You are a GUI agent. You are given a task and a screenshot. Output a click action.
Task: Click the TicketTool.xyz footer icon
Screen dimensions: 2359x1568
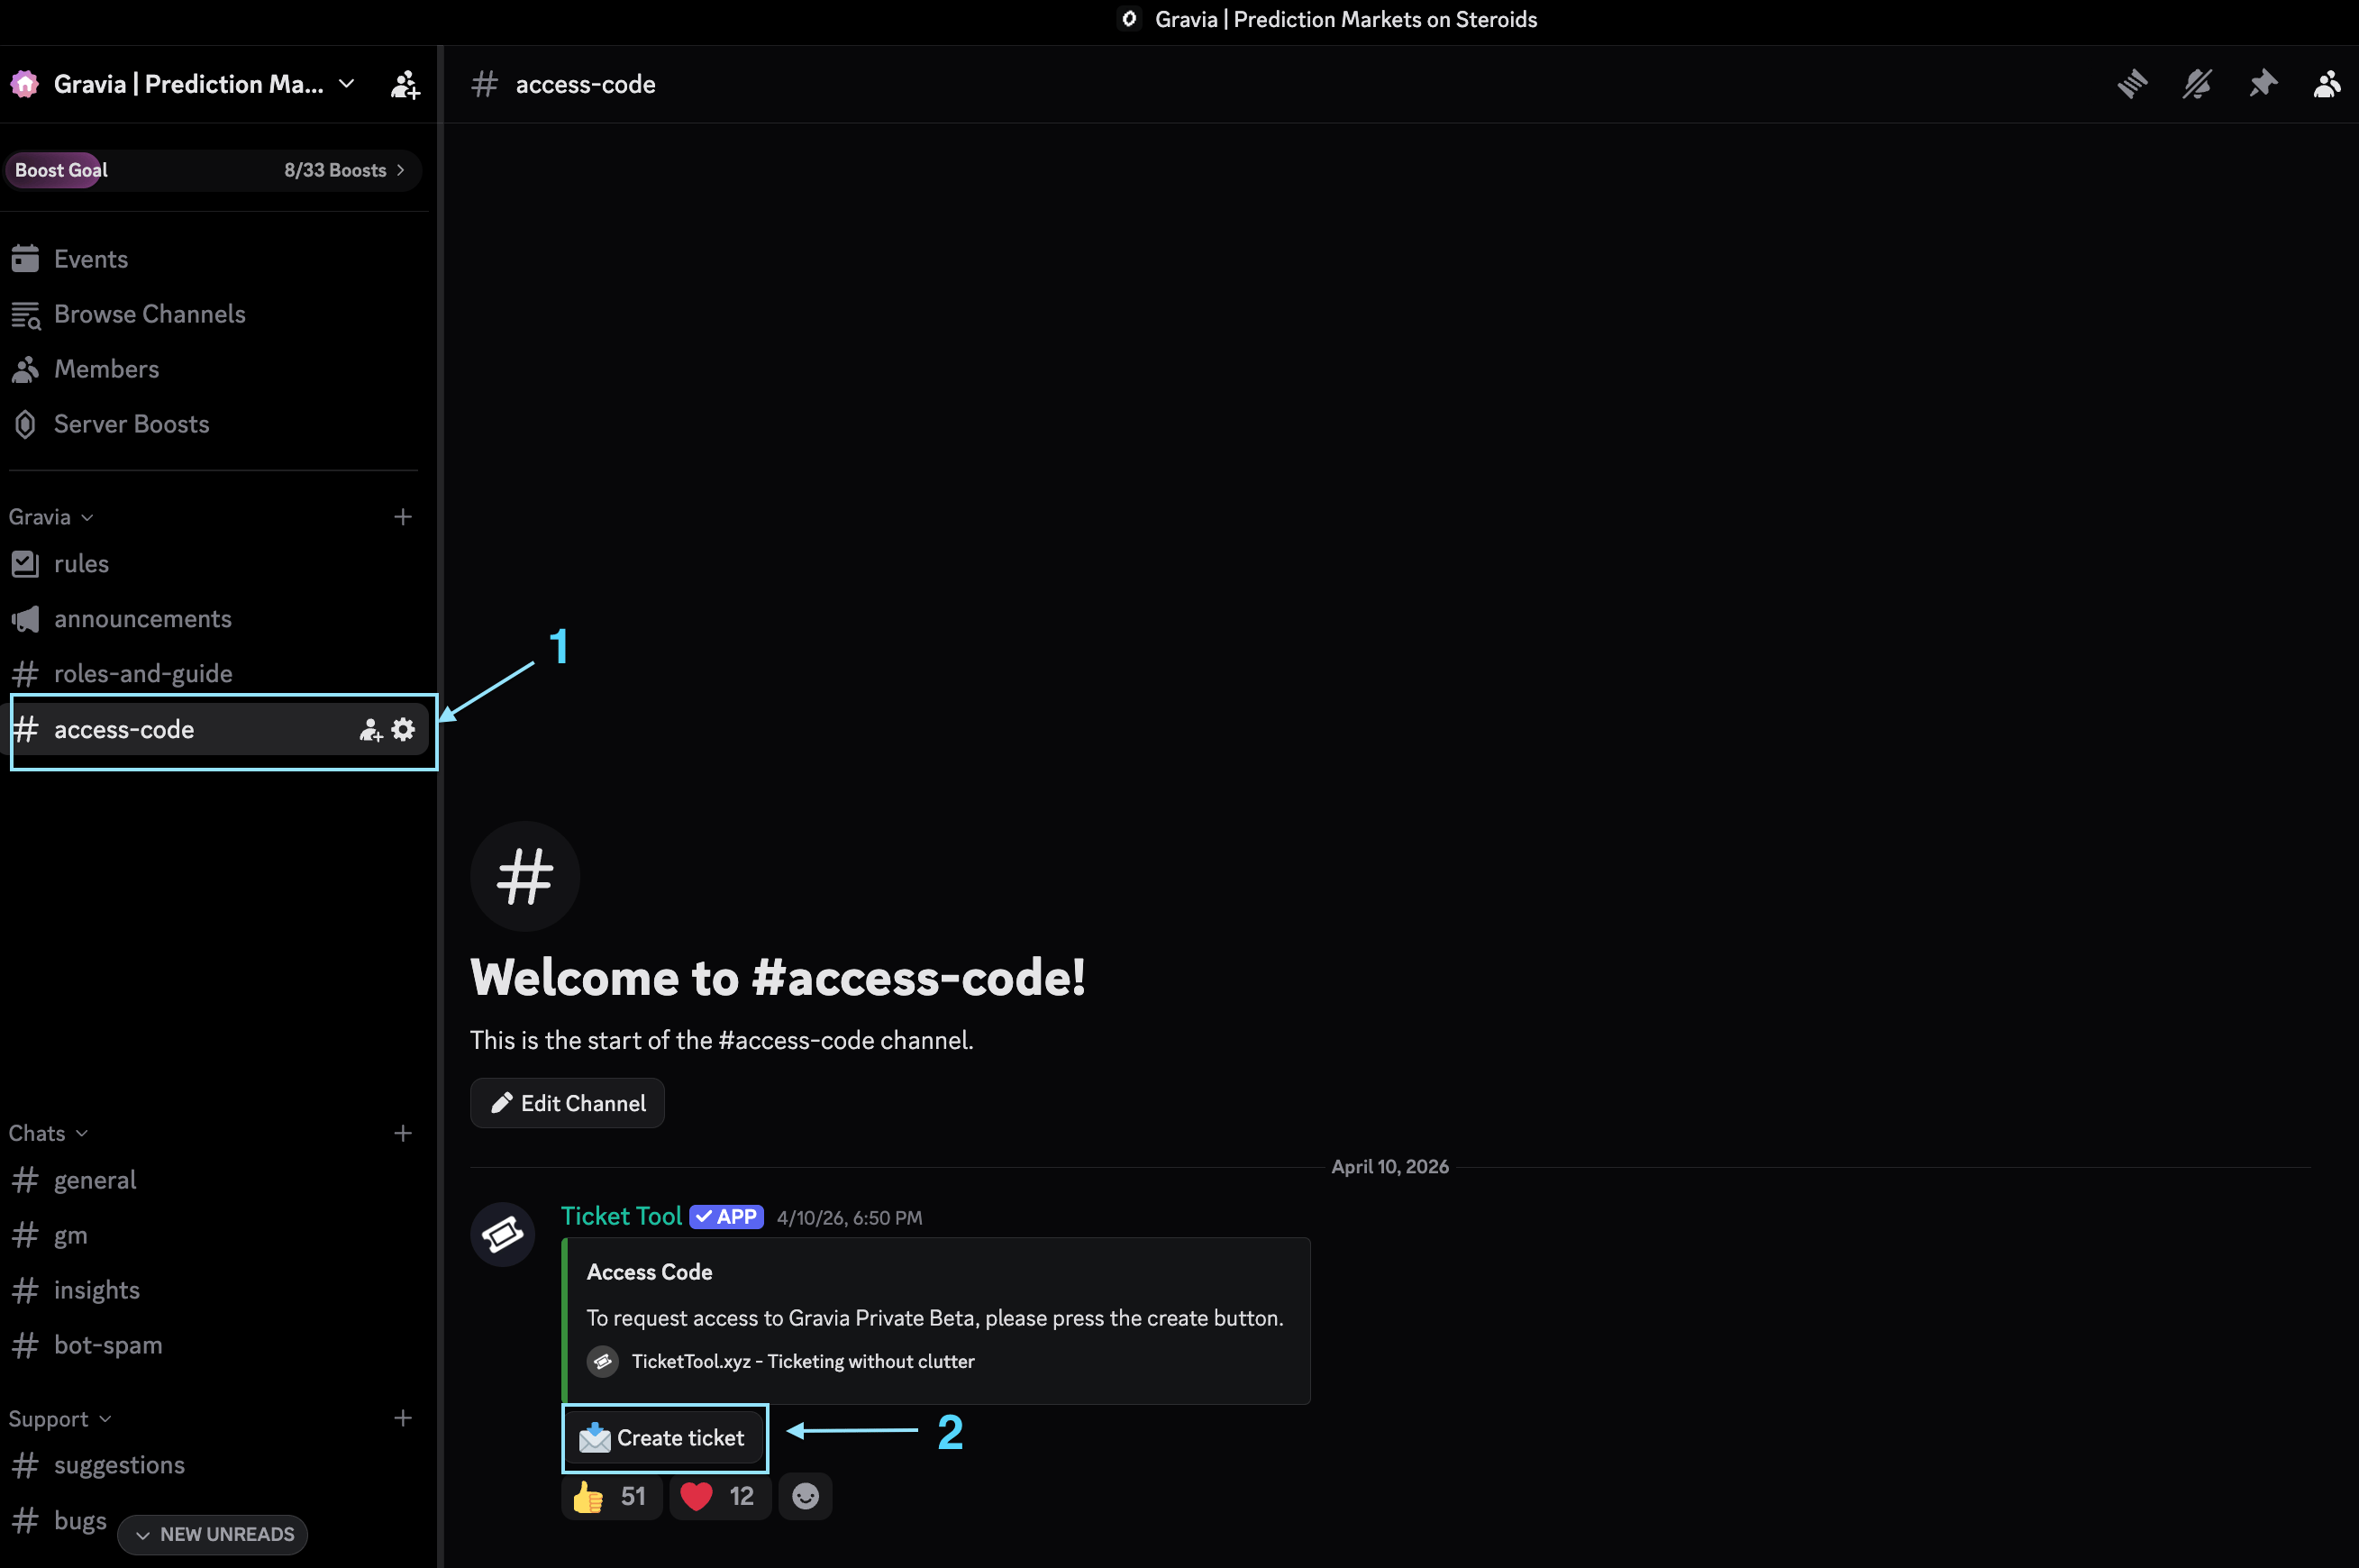point(602,1361)
